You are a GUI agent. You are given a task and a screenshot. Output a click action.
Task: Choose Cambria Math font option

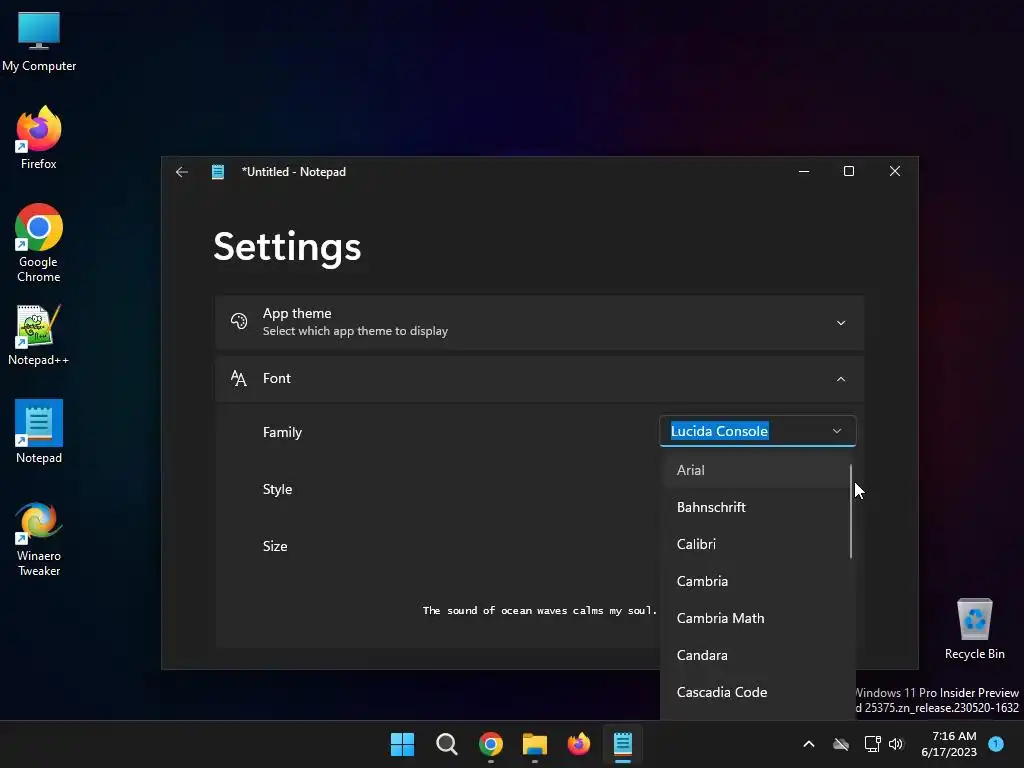click(x=757, y=618)
